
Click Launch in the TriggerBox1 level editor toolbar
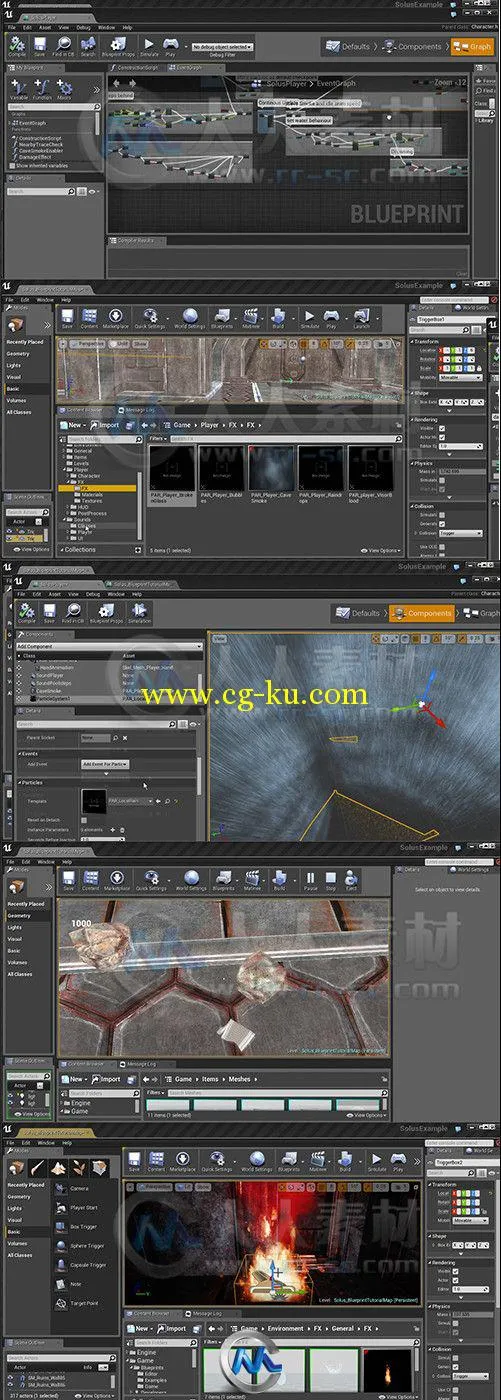(x=360, y=319)
